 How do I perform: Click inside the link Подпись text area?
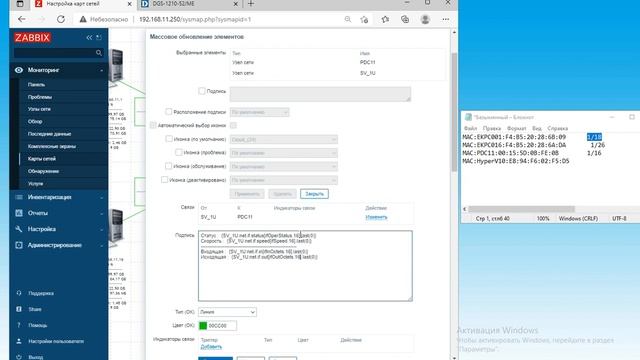[305, 266]
